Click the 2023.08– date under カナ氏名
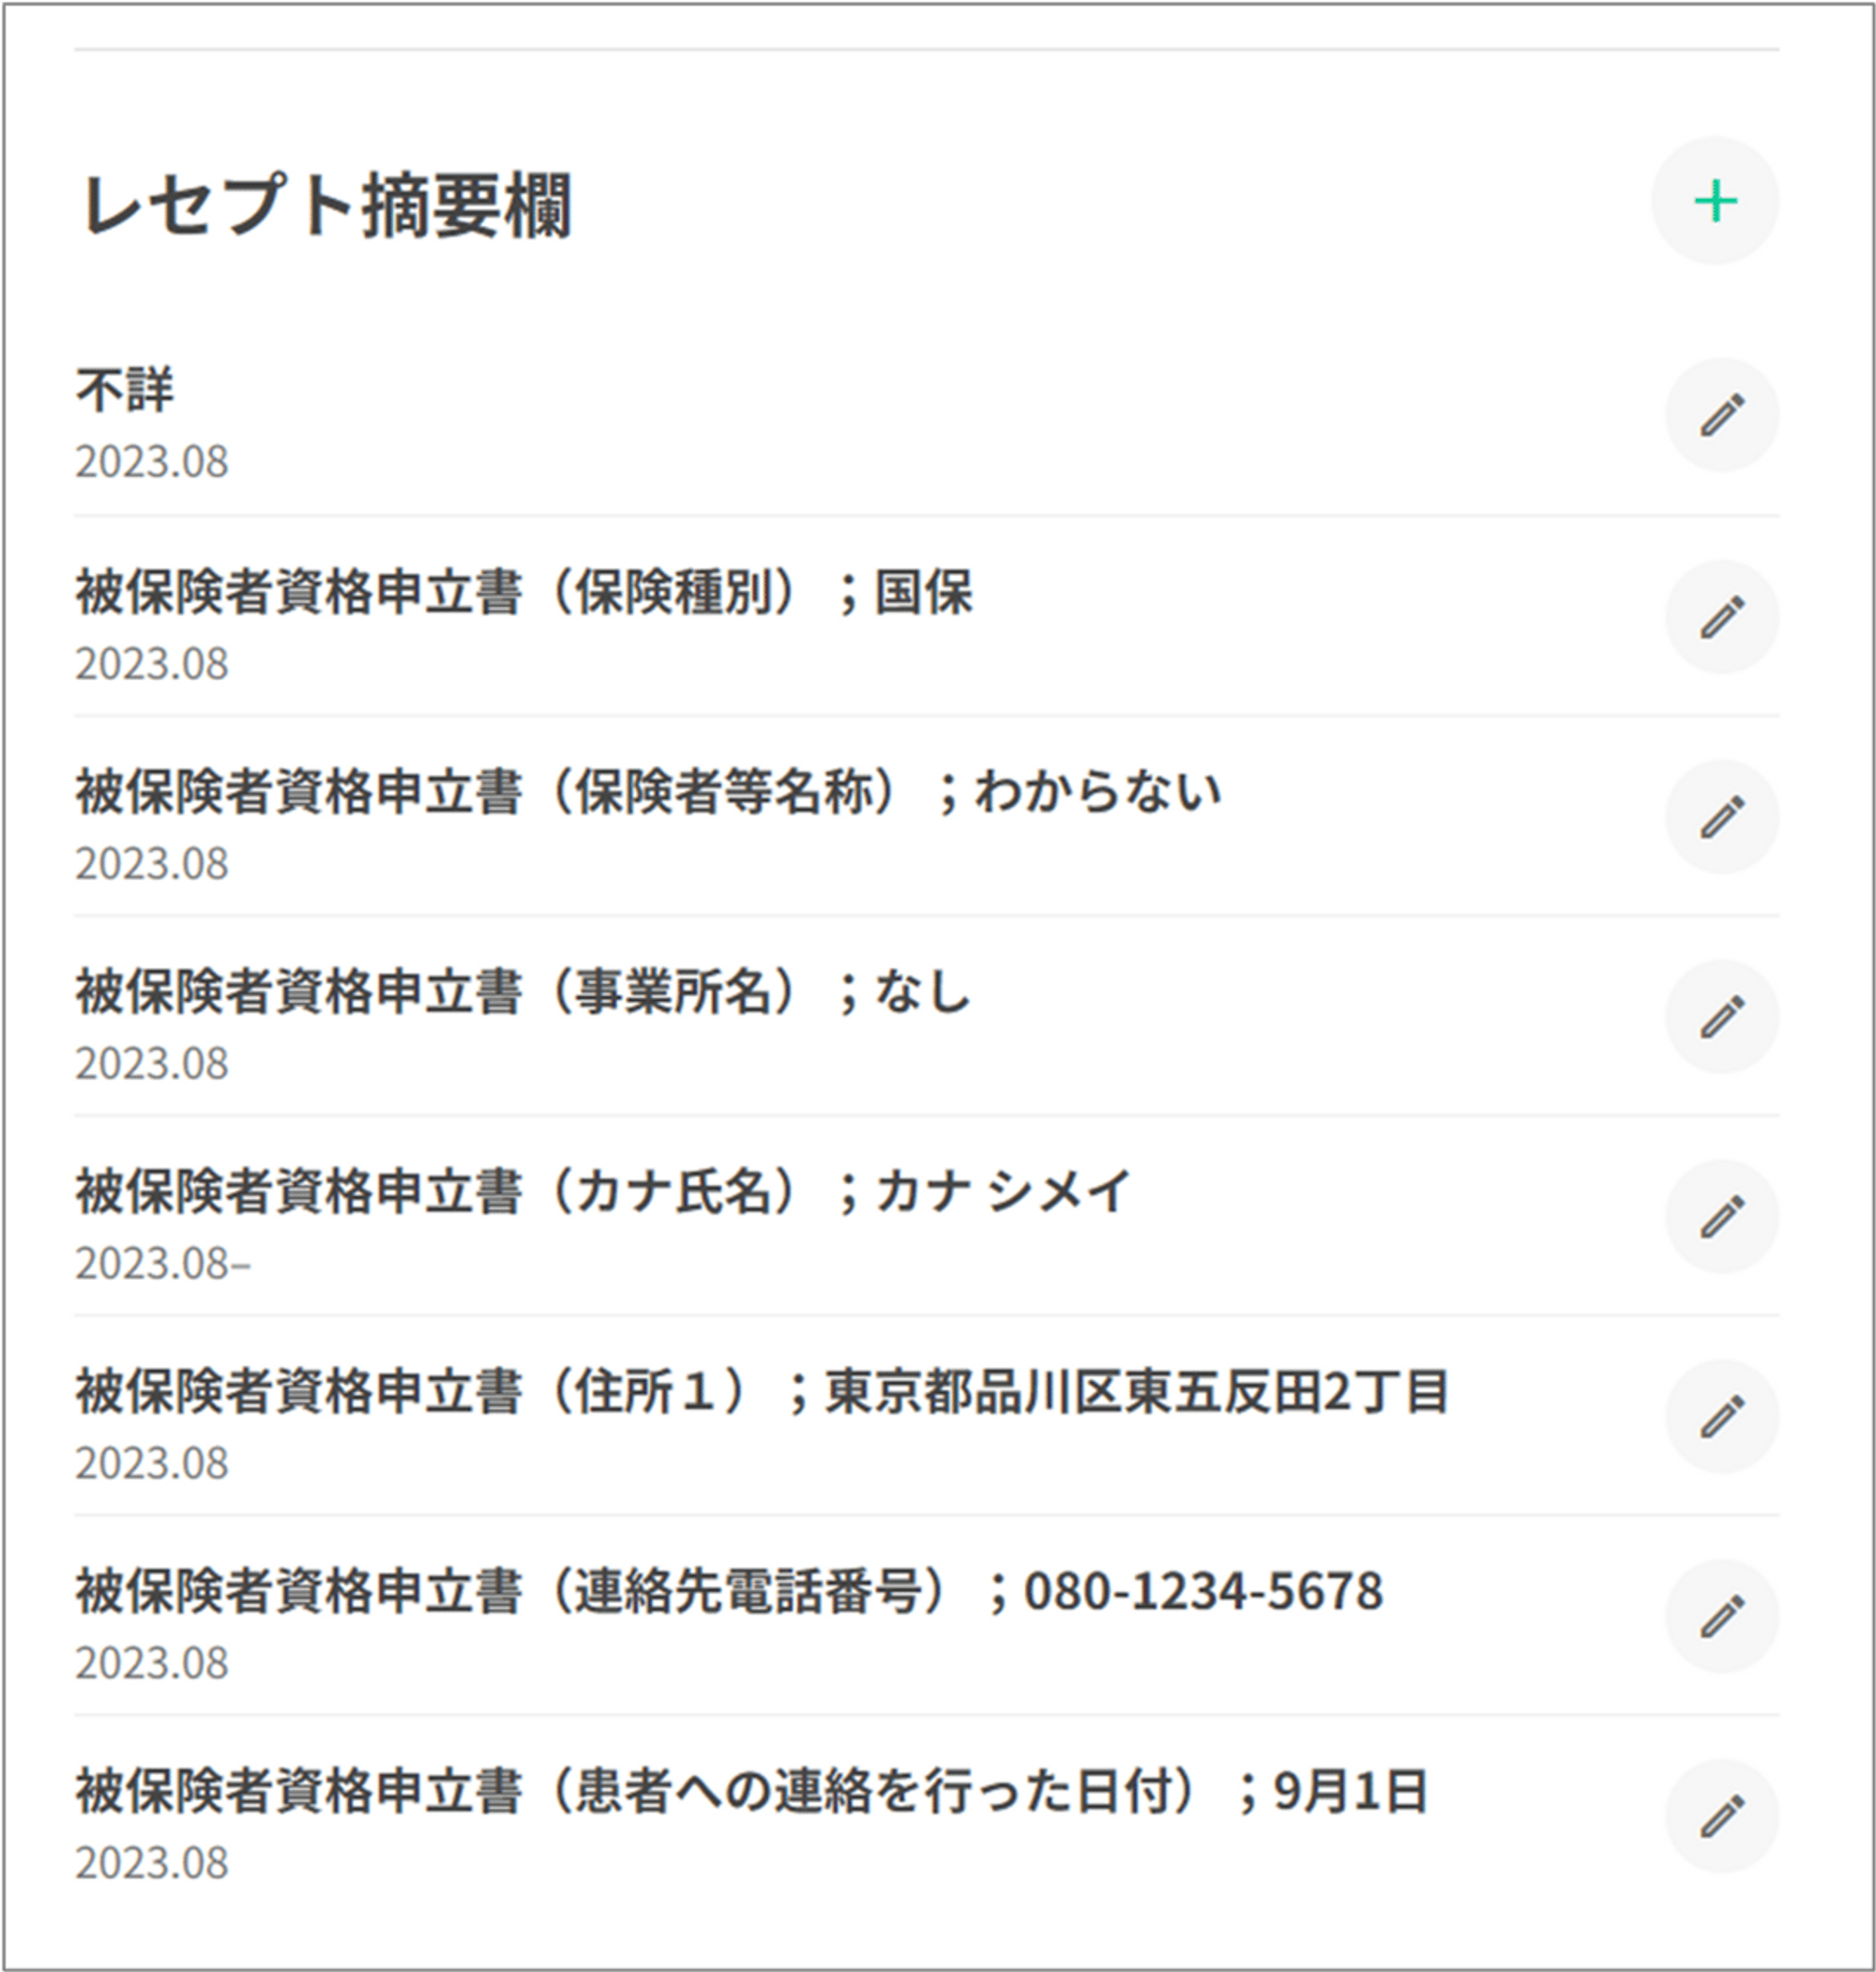 click(x=163, y=1263)
